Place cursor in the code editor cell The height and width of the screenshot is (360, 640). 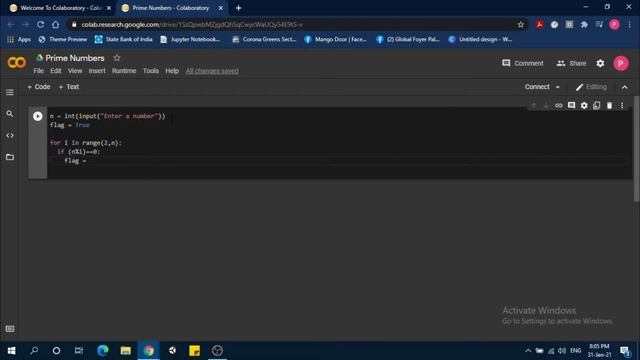pyautogui.click(x=339, y=142)
